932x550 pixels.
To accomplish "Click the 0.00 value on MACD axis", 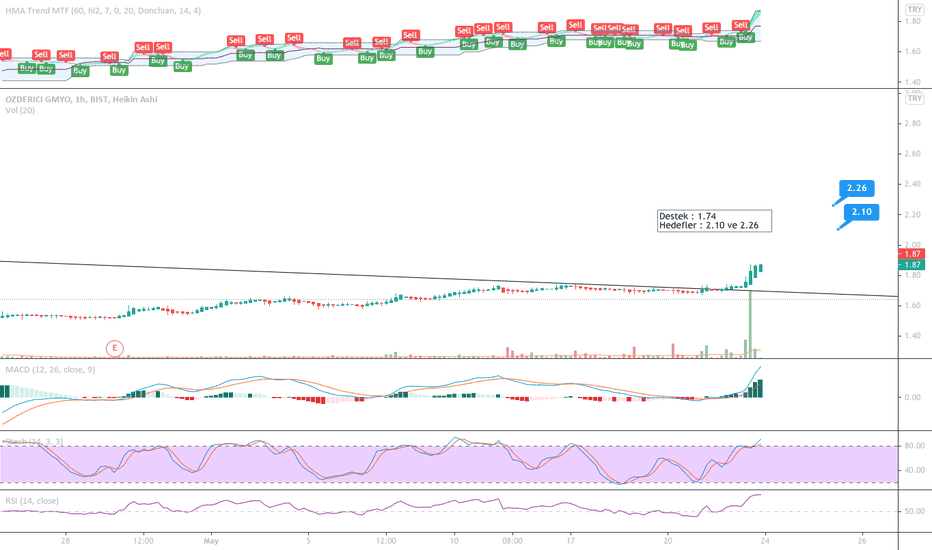I will coord(912,397).
